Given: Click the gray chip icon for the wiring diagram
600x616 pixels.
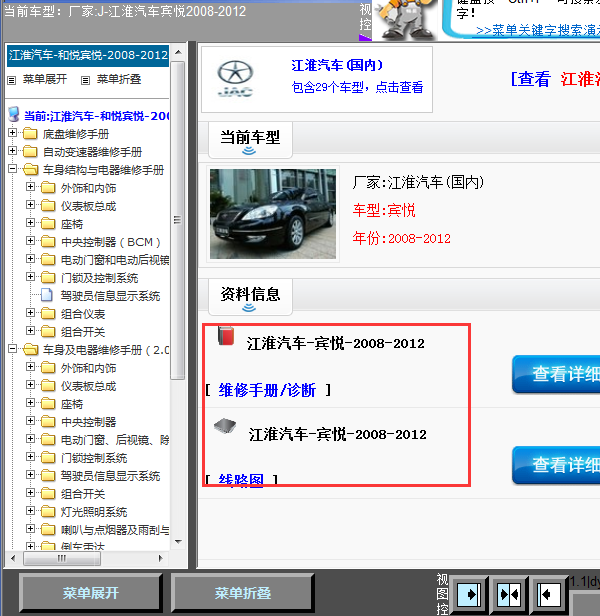Looking at the screenshot, I should pyautogui.click(x=225, y=426).
